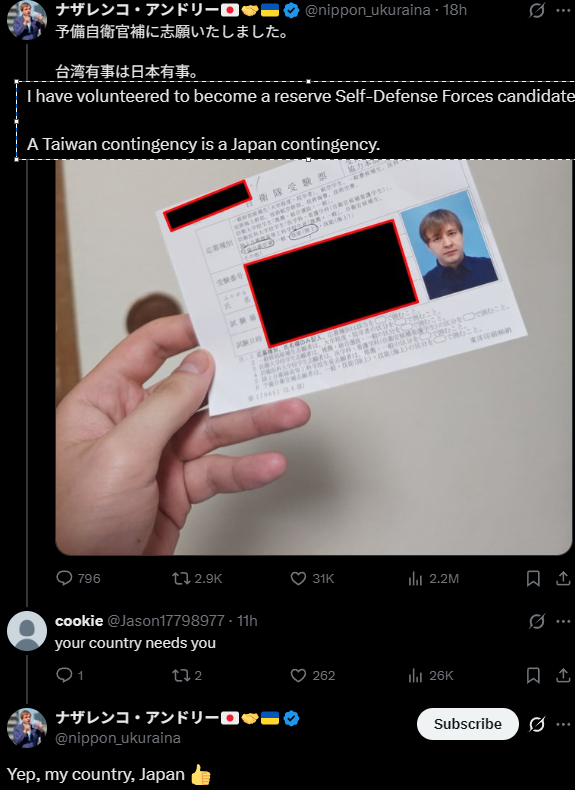This screenshot has height=790, width=575.
Task: Repost cookie's reply showing 2 reposts
Action: click(x=186, y=675)
